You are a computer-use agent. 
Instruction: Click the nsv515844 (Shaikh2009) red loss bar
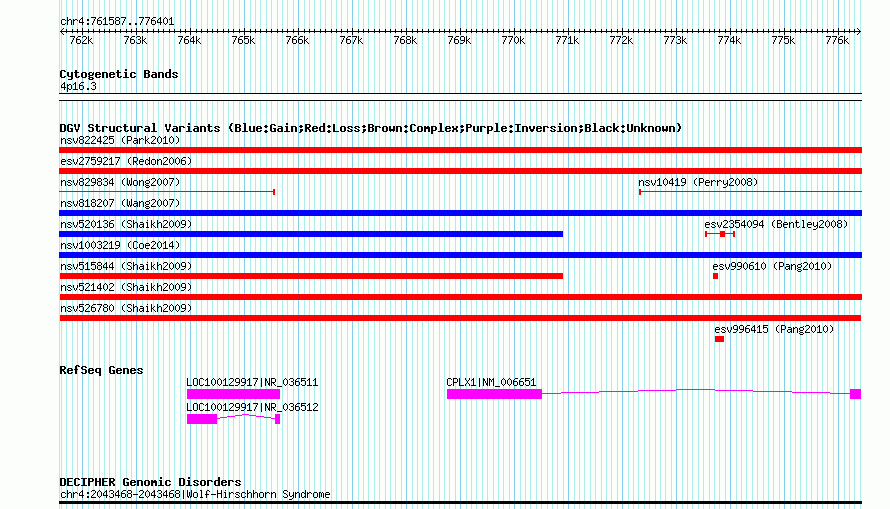pyautogui.click(x=311, y=276)
